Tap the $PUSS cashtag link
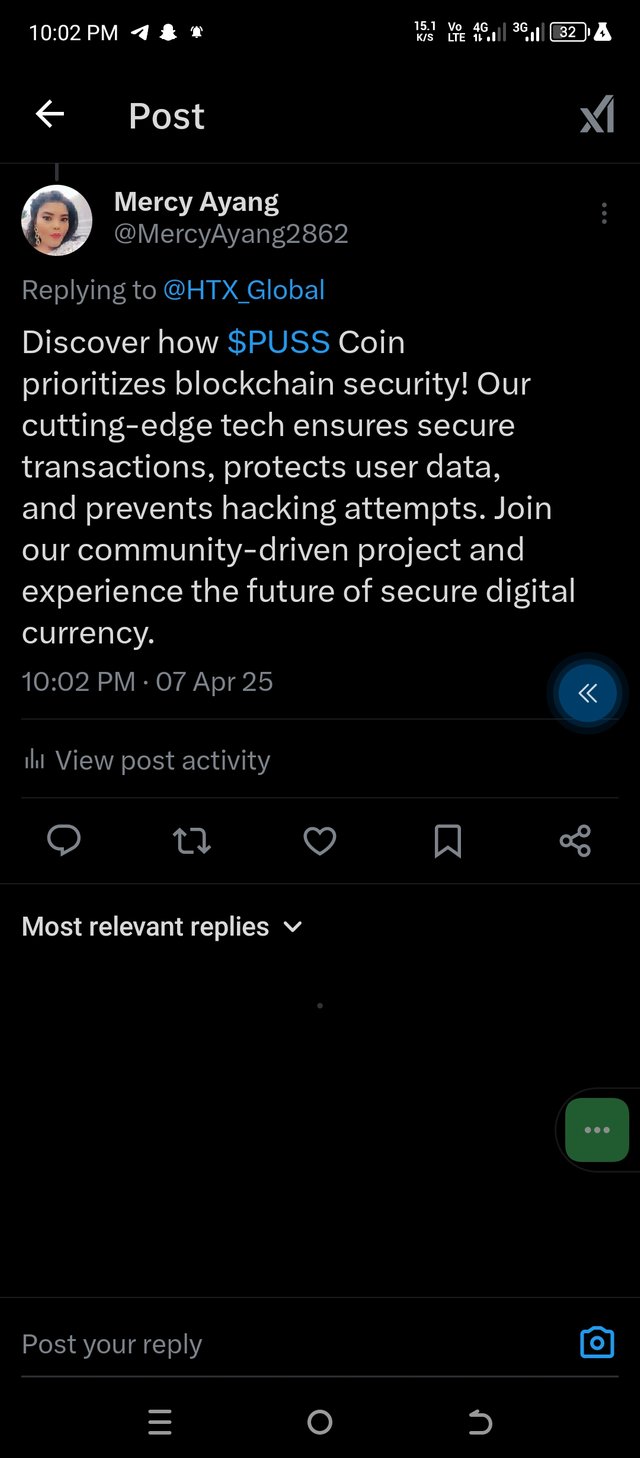The image size is (640, 1458). pyautogui.click(x=278, y=342)
